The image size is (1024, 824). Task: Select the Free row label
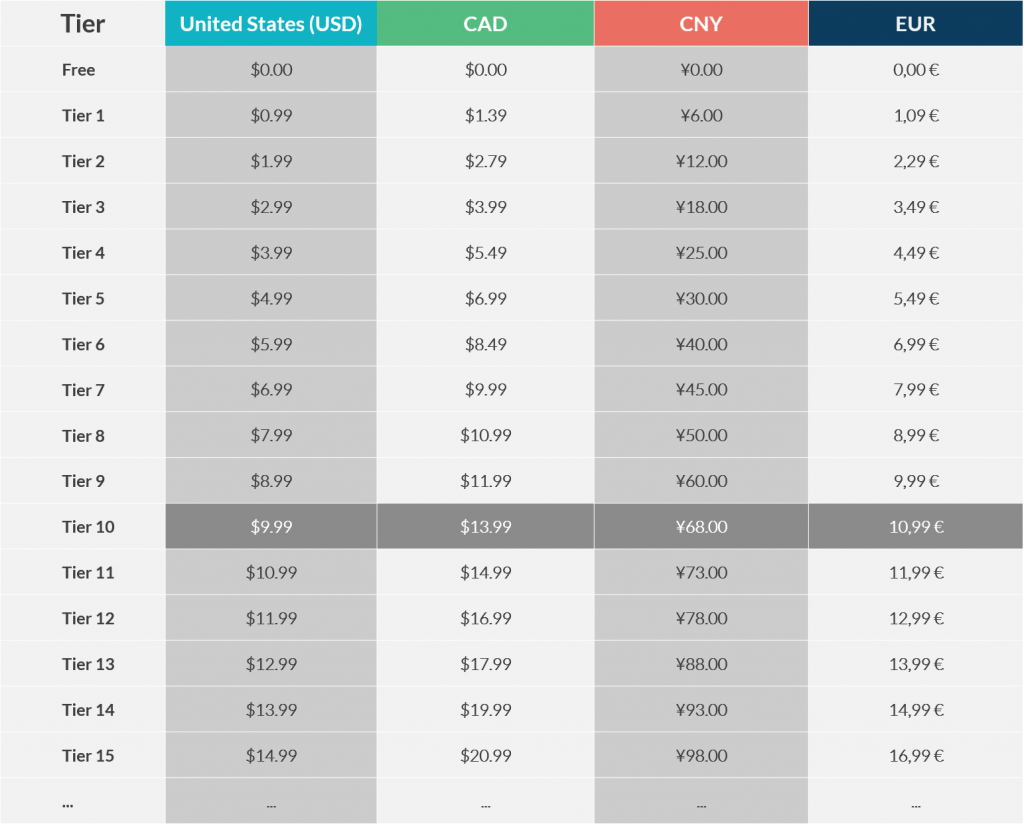point(78,70)
